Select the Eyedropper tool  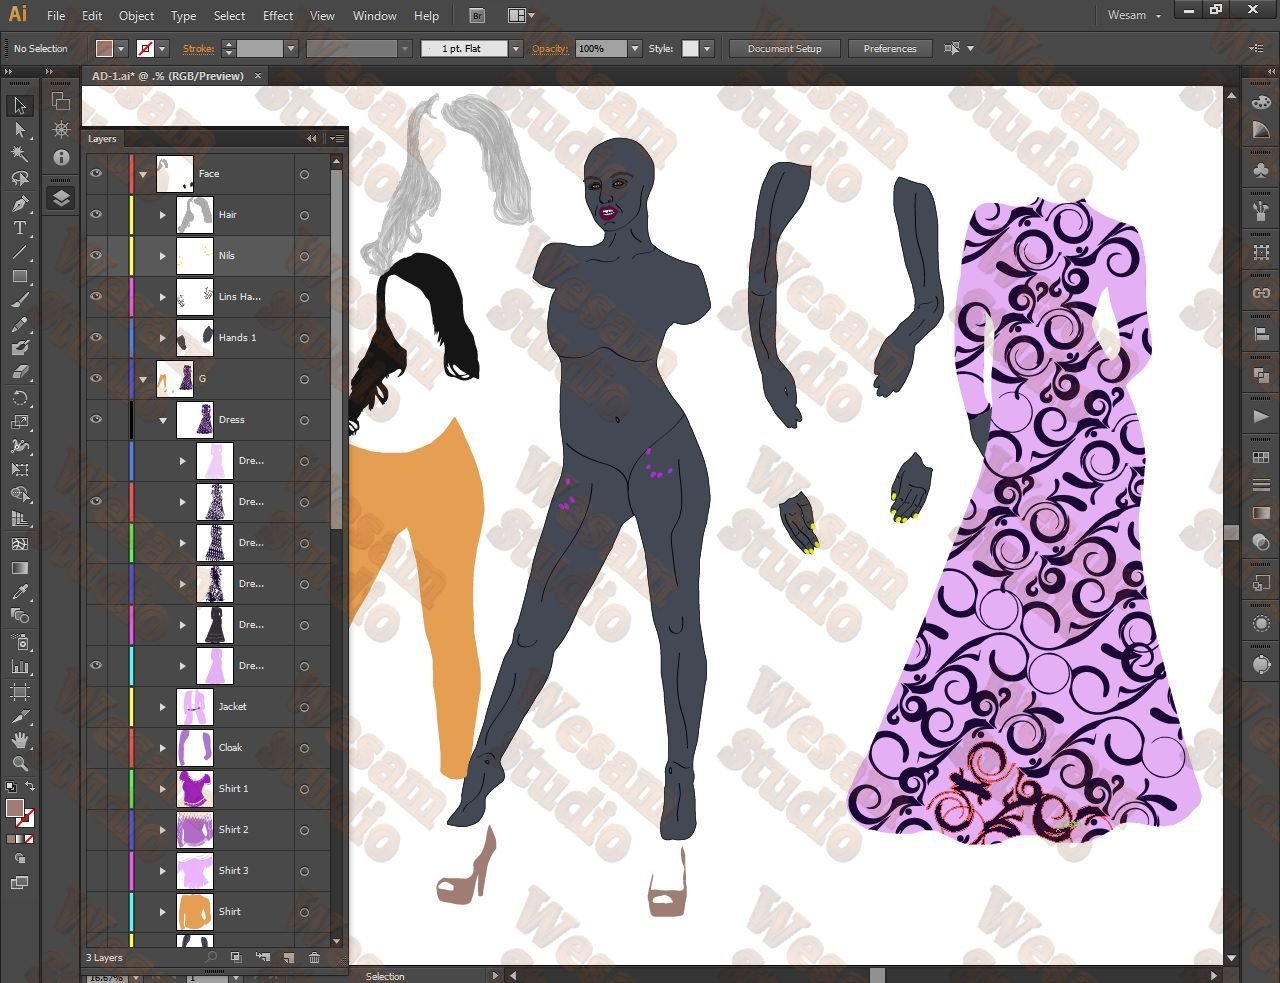tap(19, 592)
